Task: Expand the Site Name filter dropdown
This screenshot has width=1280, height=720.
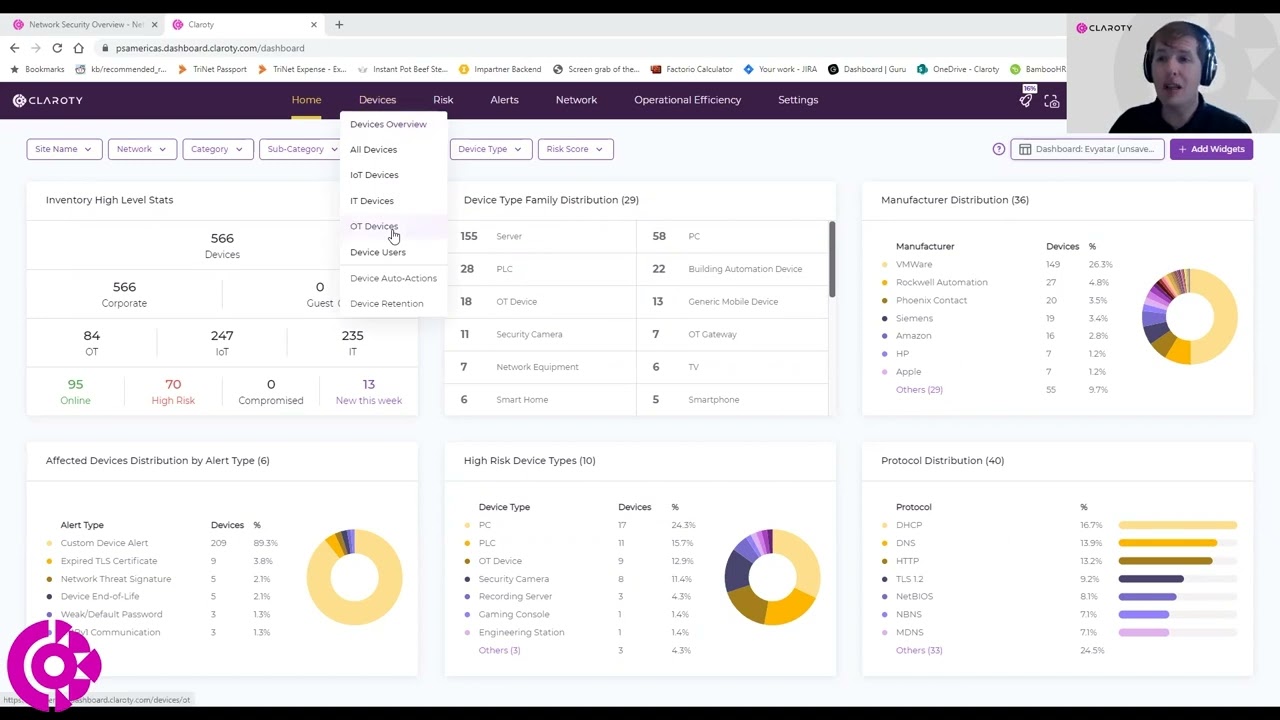Action: tap(63, 149)
